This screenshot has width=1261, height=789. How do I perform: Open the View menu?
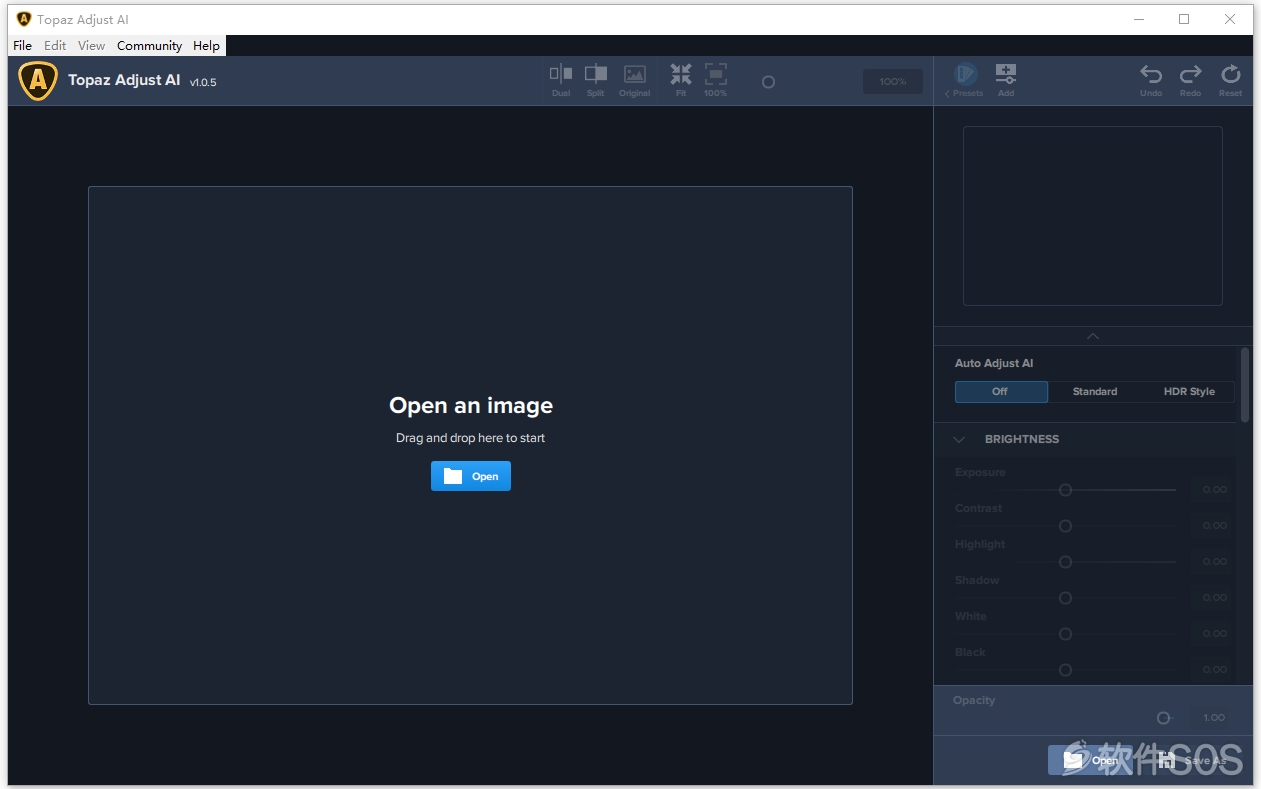91,45
